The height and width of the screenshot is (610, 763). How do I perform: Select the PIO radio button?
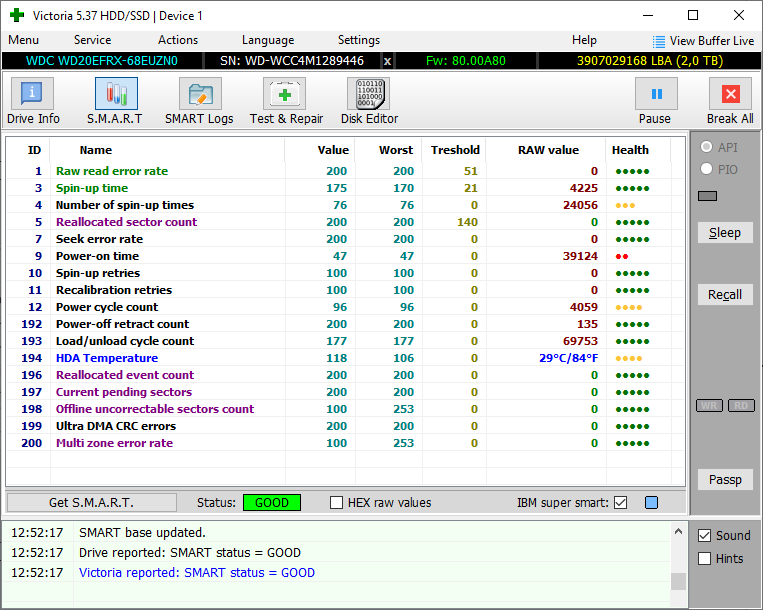[x=707, y=169]
